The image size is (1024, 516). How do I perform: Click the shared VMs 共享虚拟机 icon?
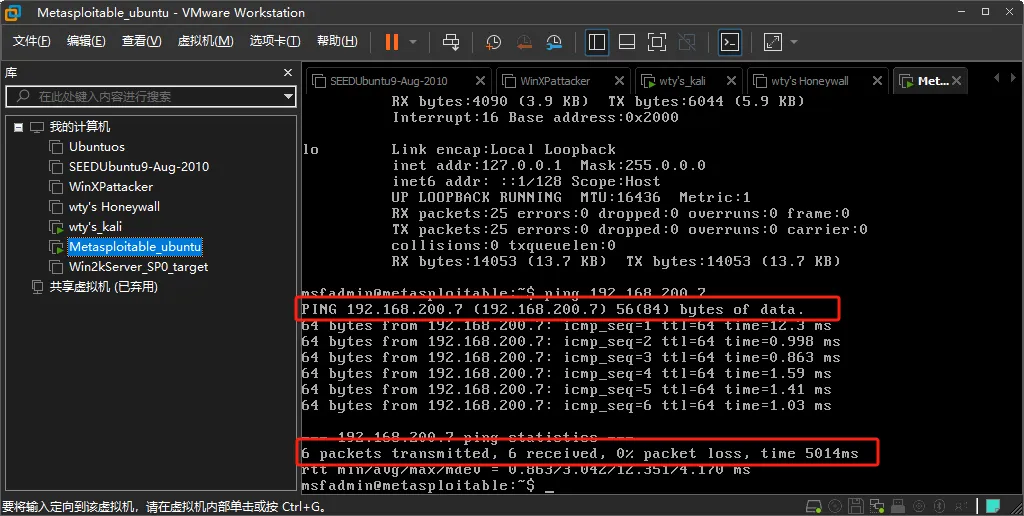coord(38,287)
